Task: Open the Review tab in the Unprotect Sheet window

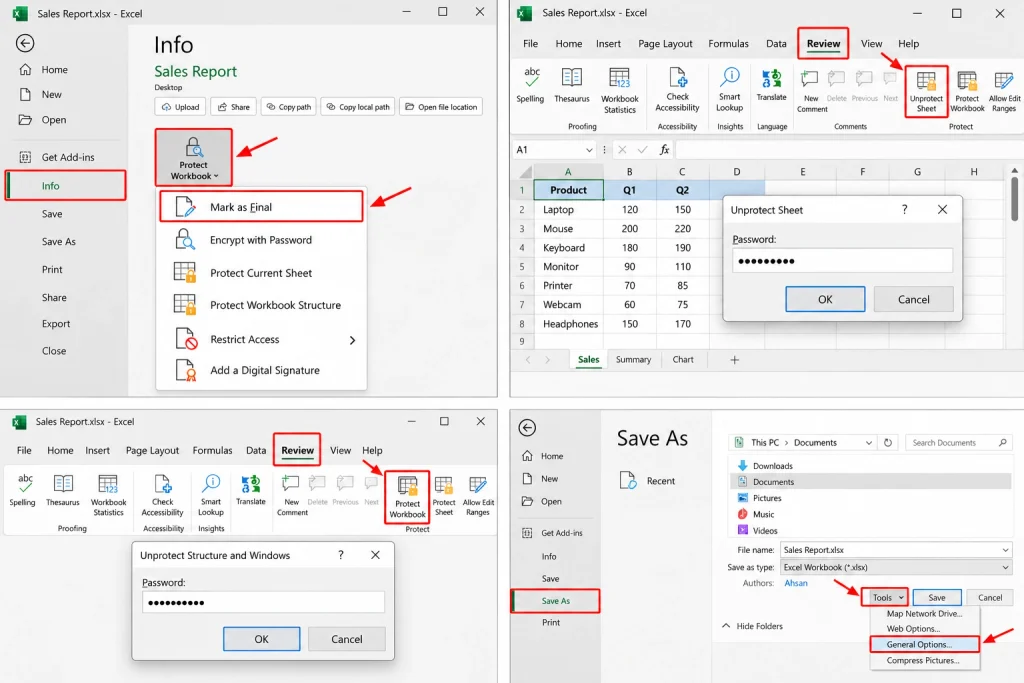Action: point(824,44)
